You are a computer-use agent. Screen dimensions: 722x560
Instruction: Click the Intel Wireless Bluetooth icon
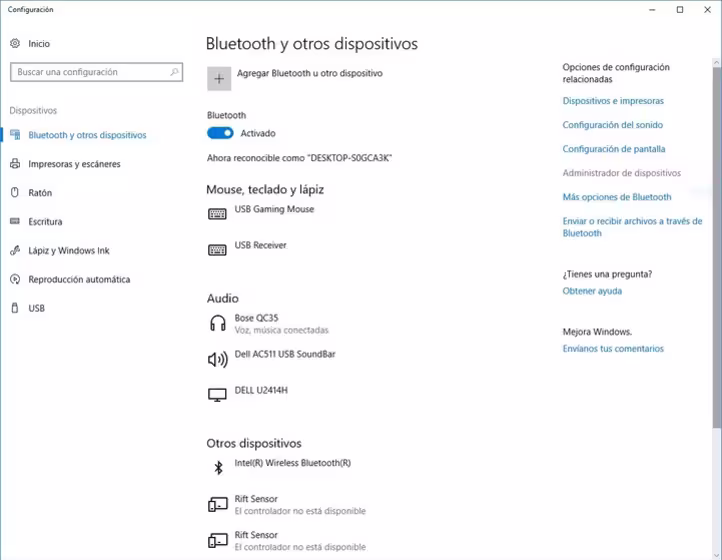click(x=218, y=468)
